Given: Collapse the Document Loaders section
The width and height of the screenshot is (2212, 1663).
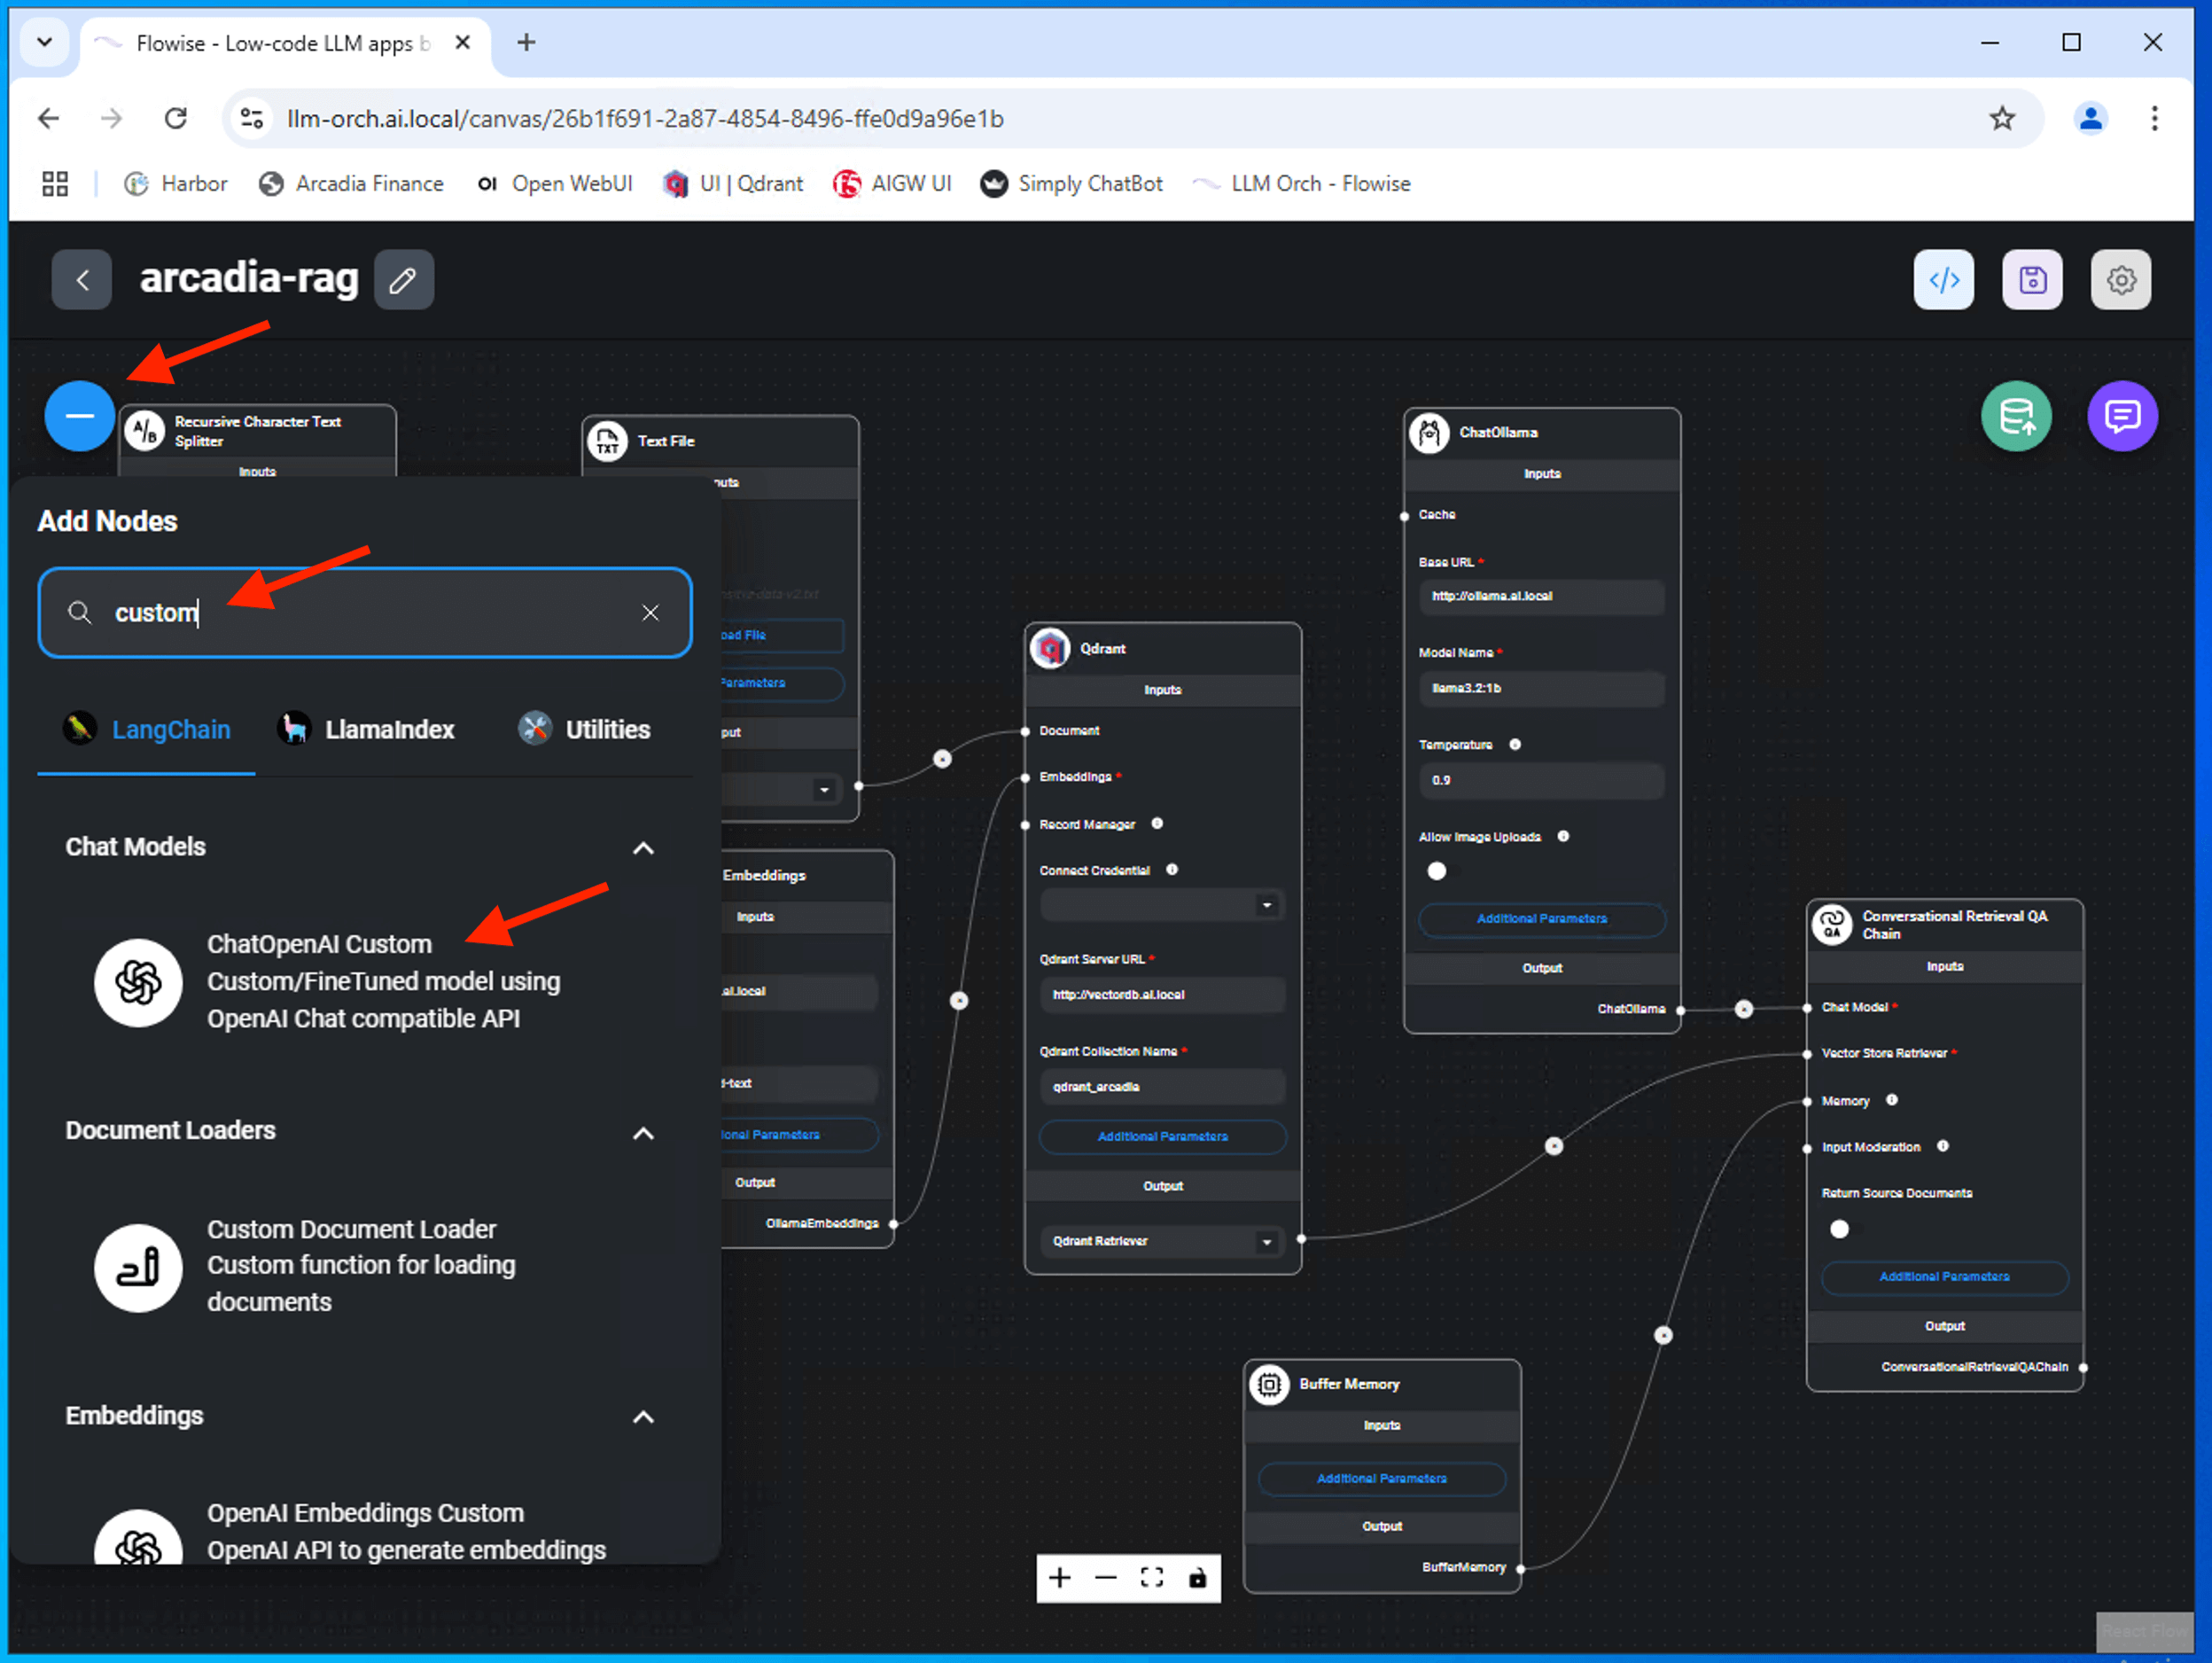Looking at the screenshot, I should click(643, 1133).
